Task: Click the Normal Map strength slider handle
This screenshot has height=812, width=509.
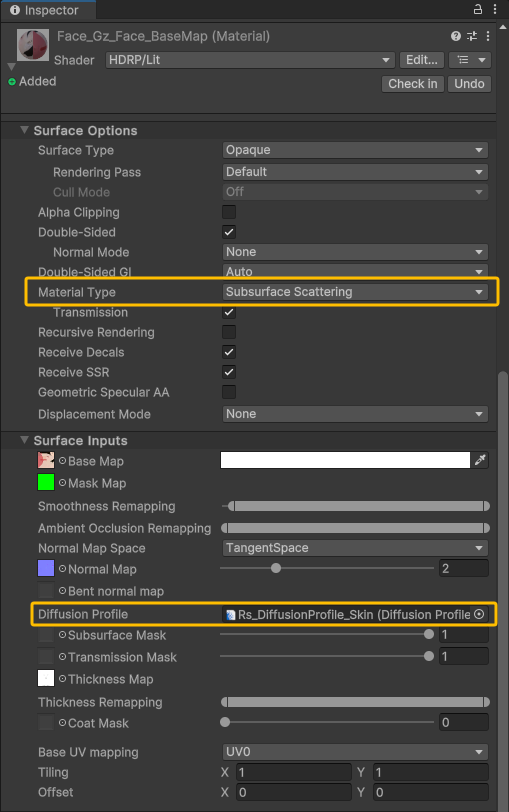Action: click(x=276, y=568)
